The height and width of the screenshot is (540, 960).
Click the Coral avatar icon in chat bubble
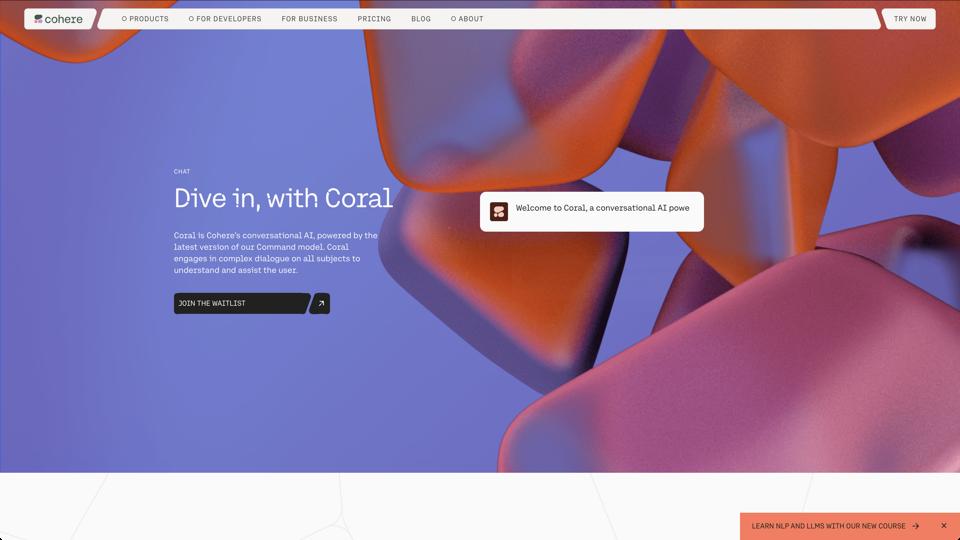point(499,211)
